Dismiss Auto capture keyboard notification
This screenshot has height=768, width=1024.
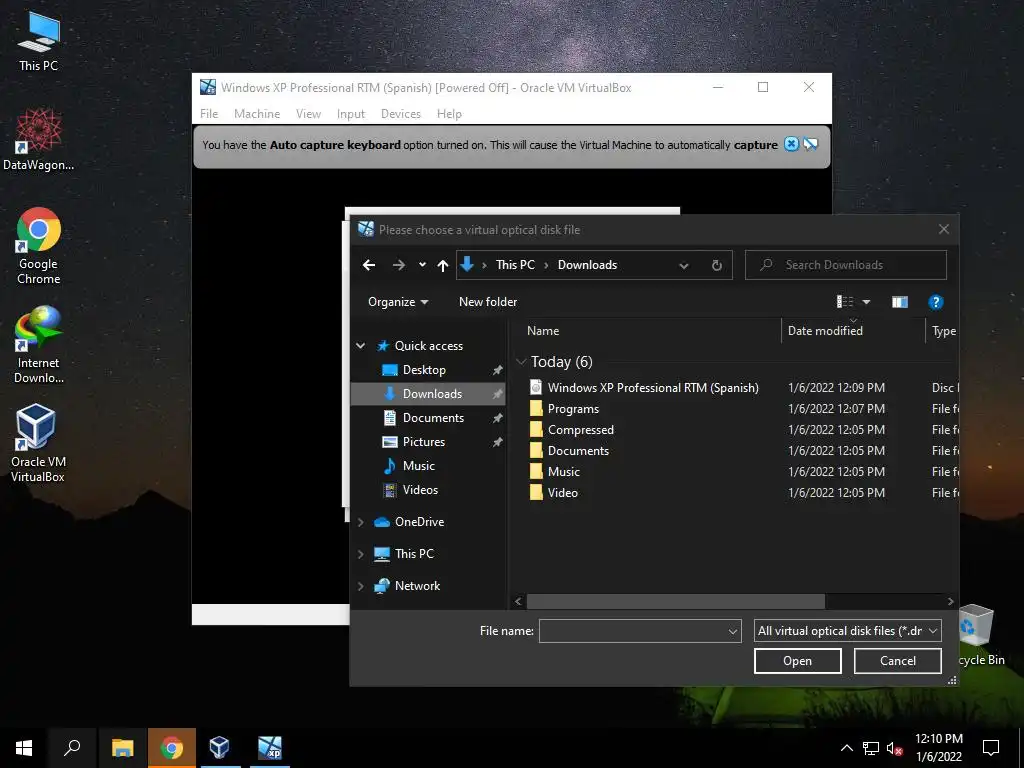coord(791,144)
